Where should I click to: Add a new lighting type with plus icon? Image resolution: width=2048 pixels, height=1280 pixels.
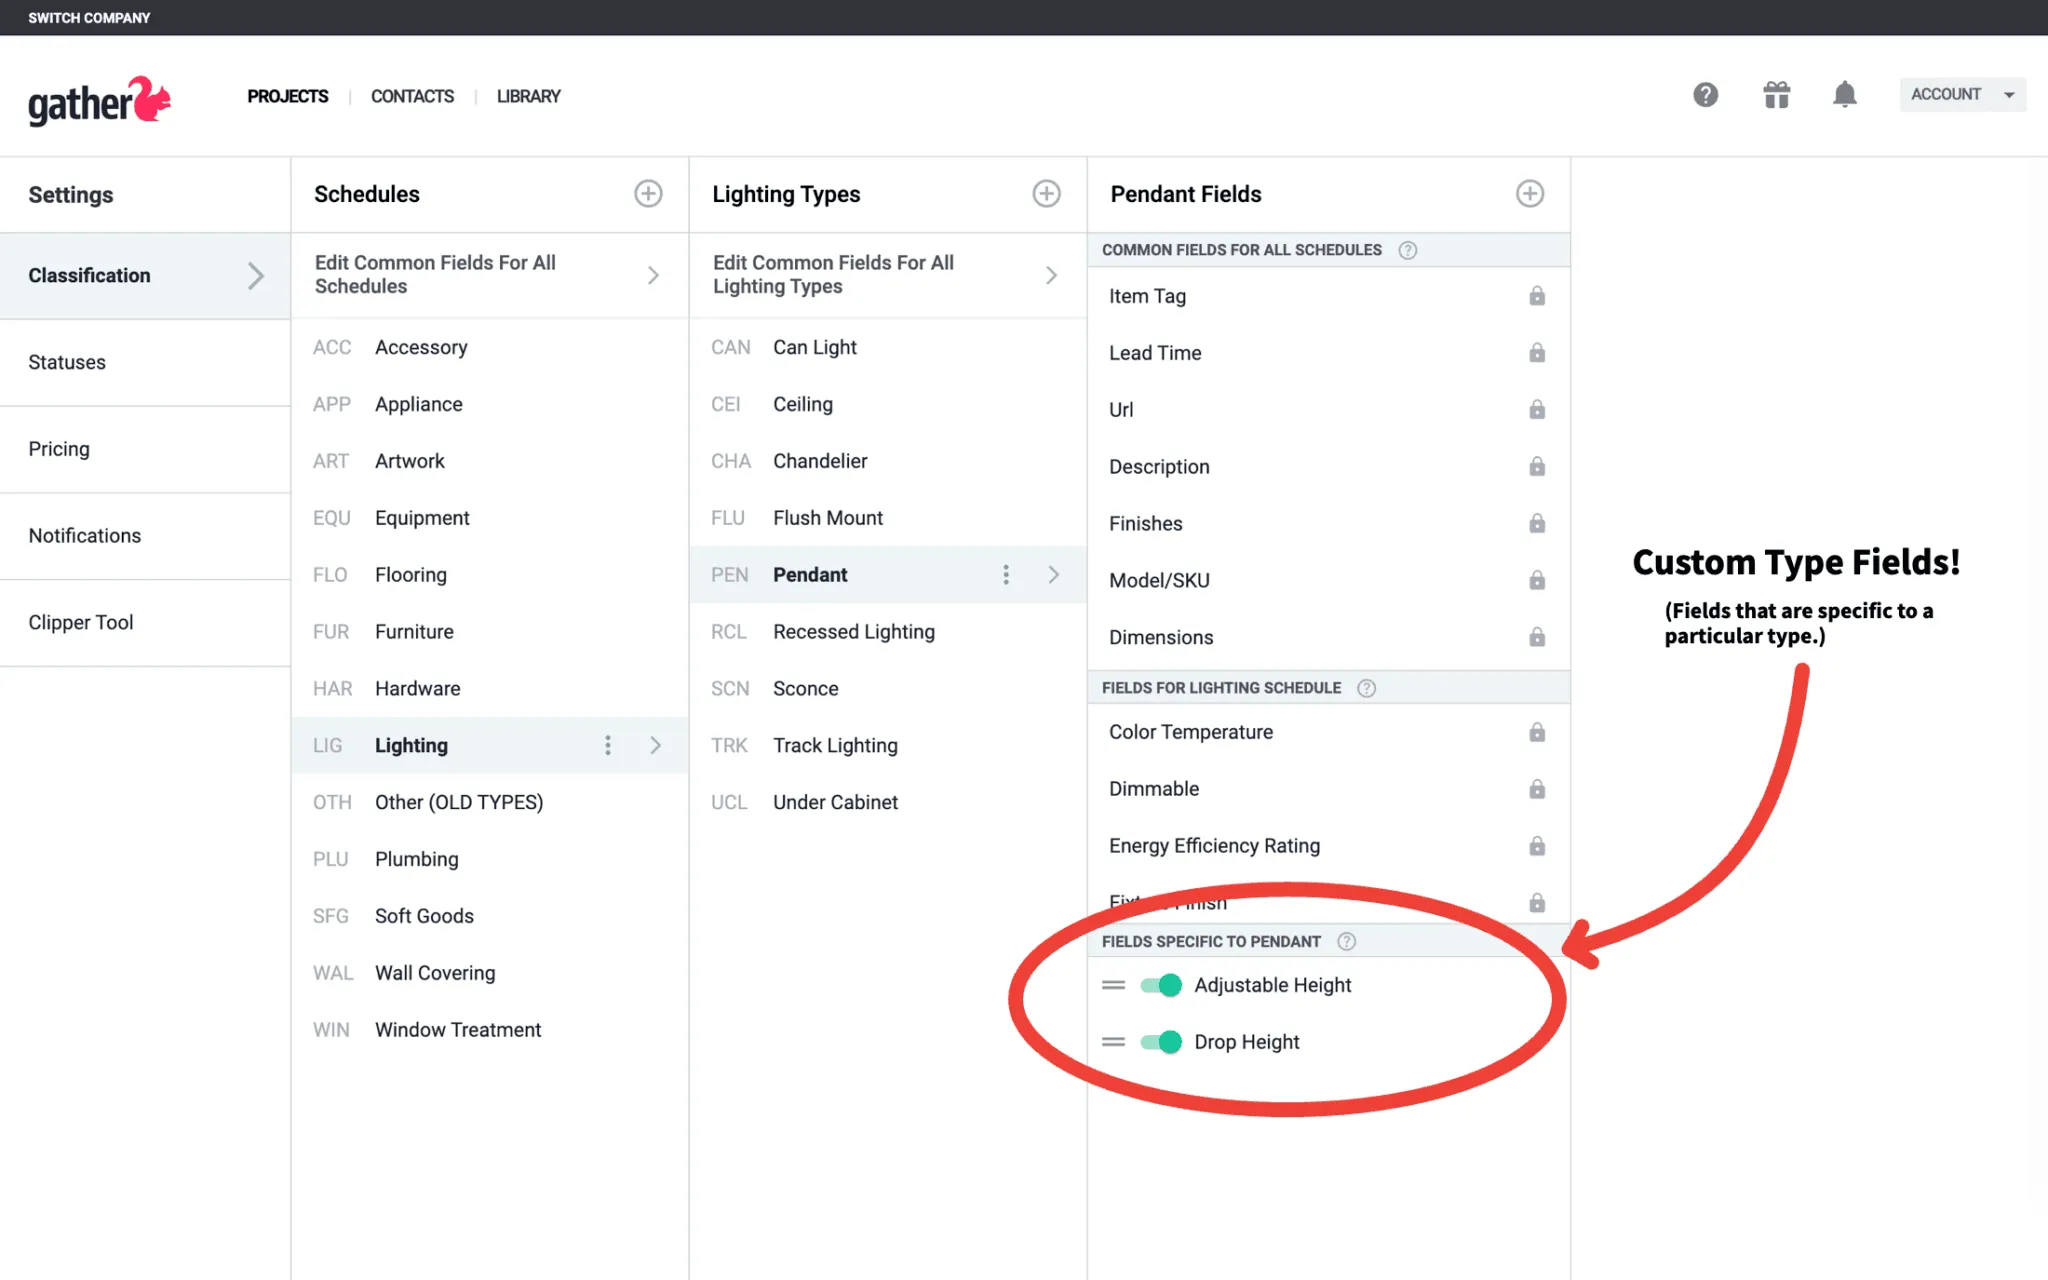[1046, 194]
